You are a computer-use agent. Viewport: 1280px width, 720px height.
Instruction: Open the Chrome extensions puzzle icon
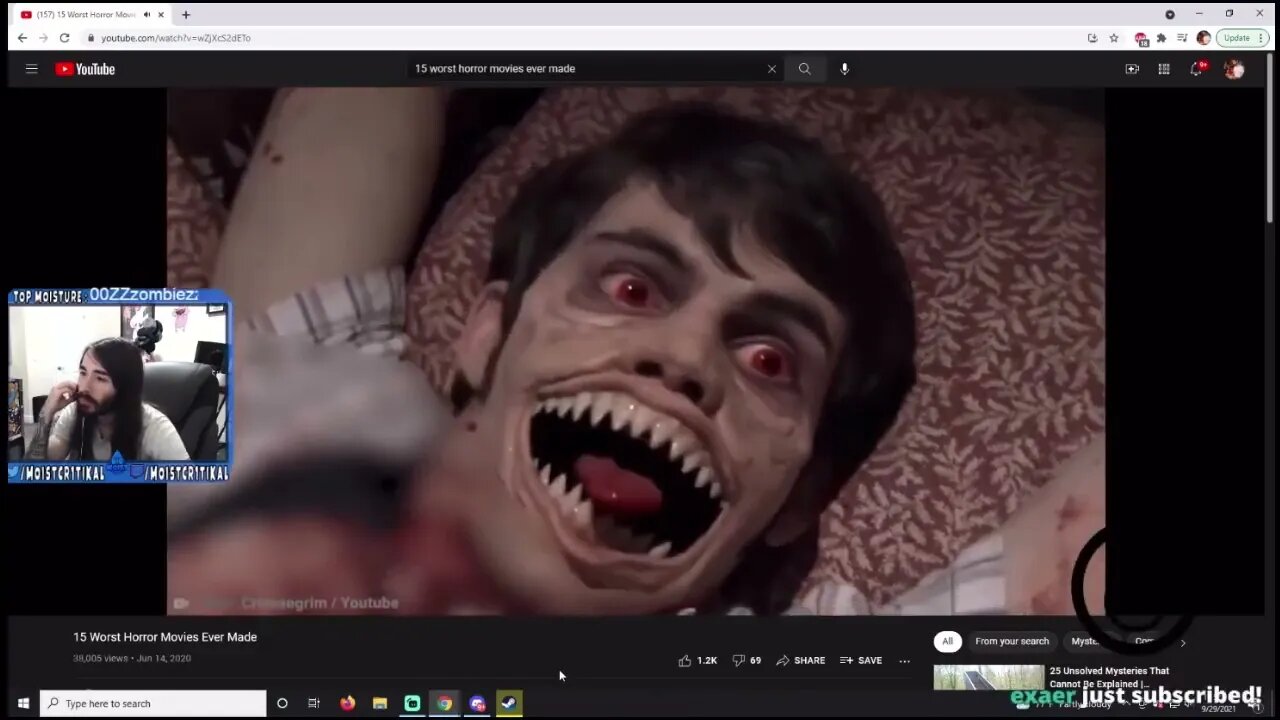coord(1161,38)
